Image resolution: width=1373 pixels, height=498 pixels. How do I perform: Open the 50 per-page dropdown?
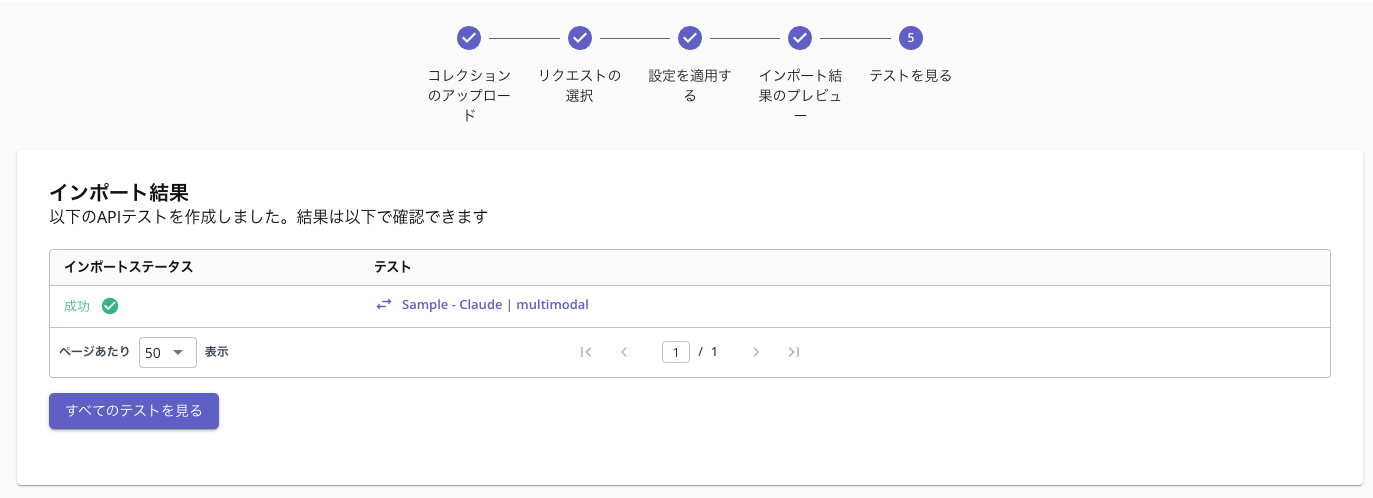[x=167, y=352]
